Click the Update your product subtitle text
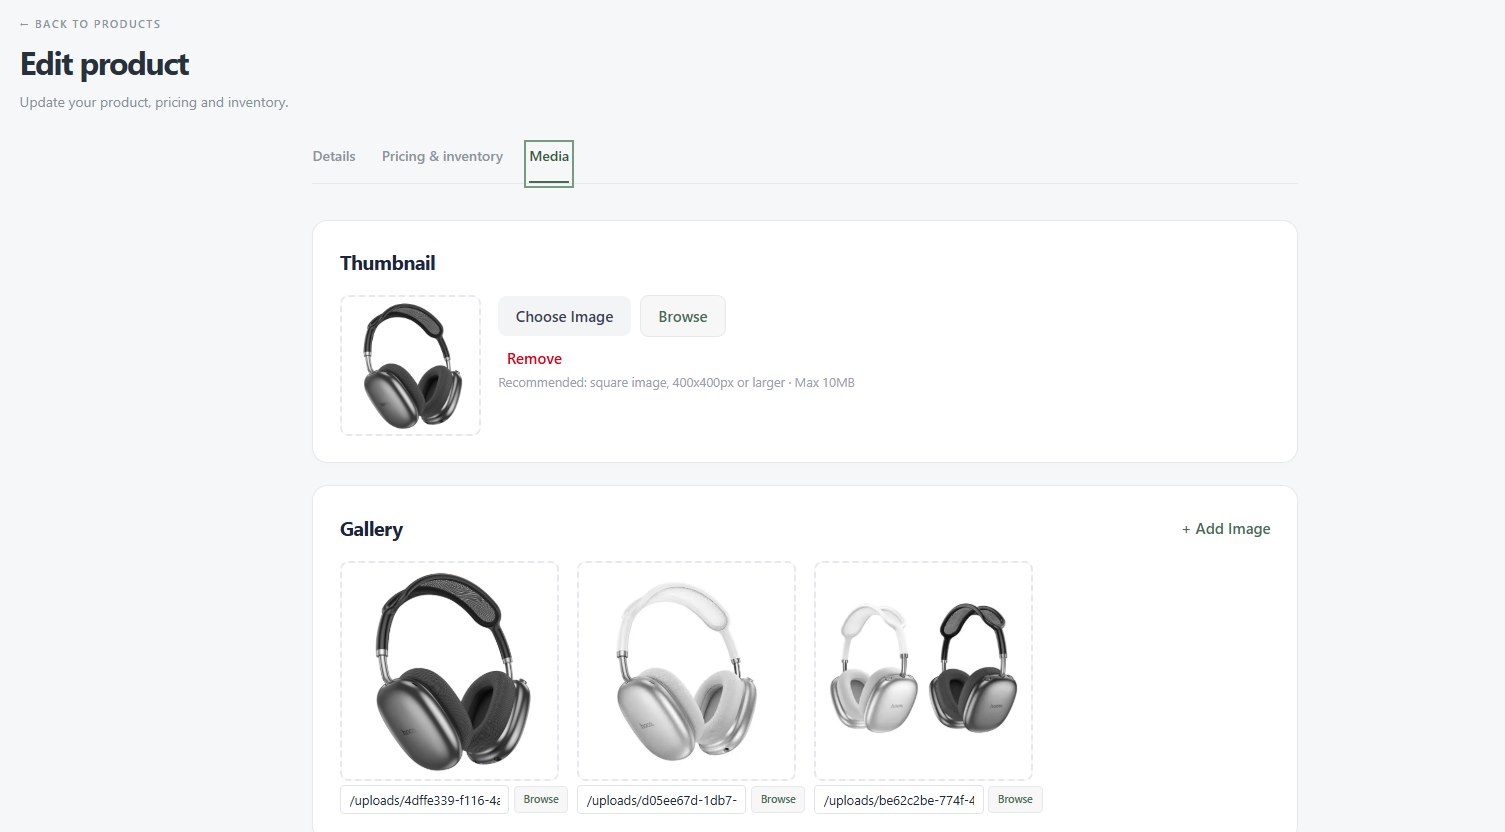The image size is (1505, 832). point(154,102)
